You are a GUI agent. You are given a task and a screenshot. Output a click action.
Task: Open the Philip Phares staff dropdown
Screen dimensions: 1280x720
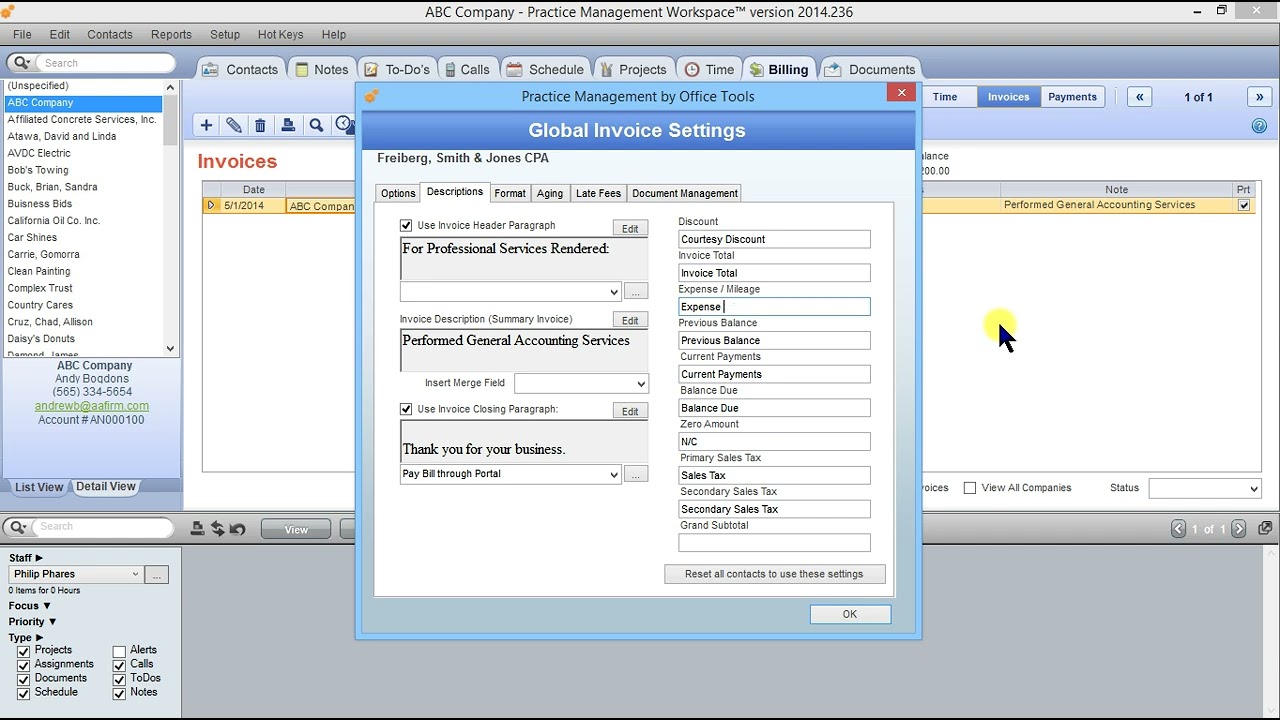coord(135,574)
